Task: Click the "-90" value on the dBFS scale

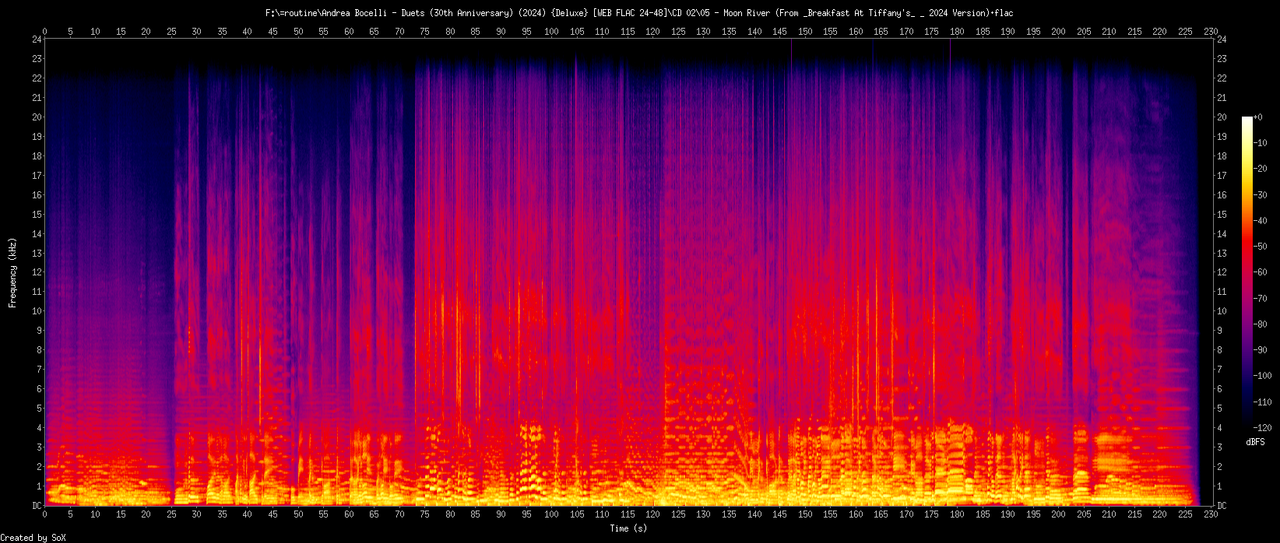Action: point(1261,349)
